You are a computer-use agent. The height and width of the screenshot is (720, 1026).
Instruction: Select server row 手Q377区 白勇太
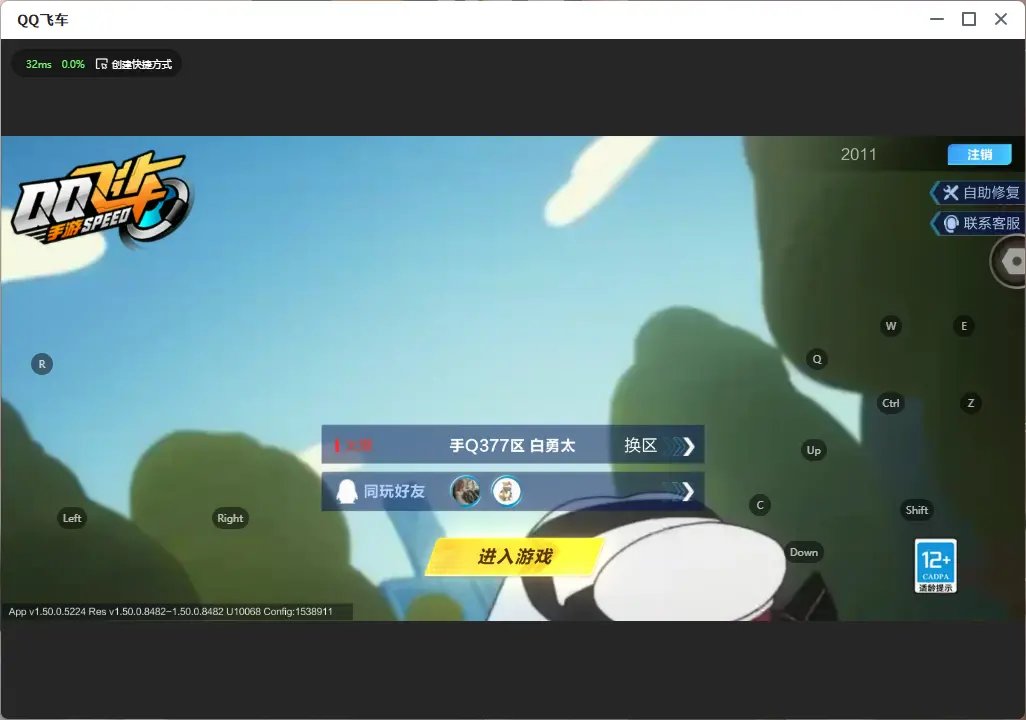512,445
